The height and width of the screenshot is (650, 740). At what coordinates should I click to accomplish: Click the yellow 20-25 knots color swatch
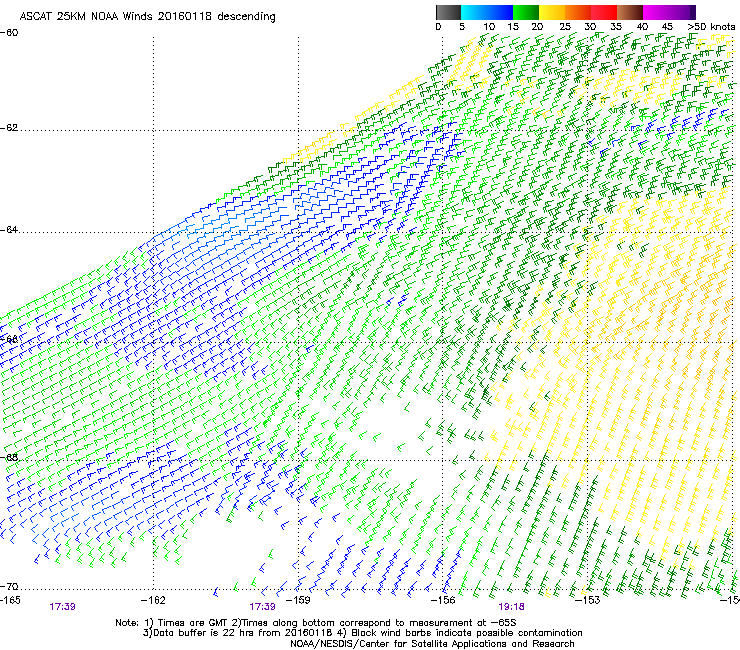[x=552, y=12]
